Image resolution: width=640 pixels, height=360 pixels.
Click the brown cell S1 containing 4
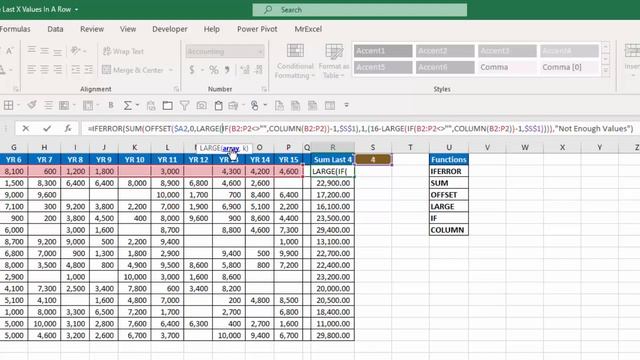click(373, 160)
